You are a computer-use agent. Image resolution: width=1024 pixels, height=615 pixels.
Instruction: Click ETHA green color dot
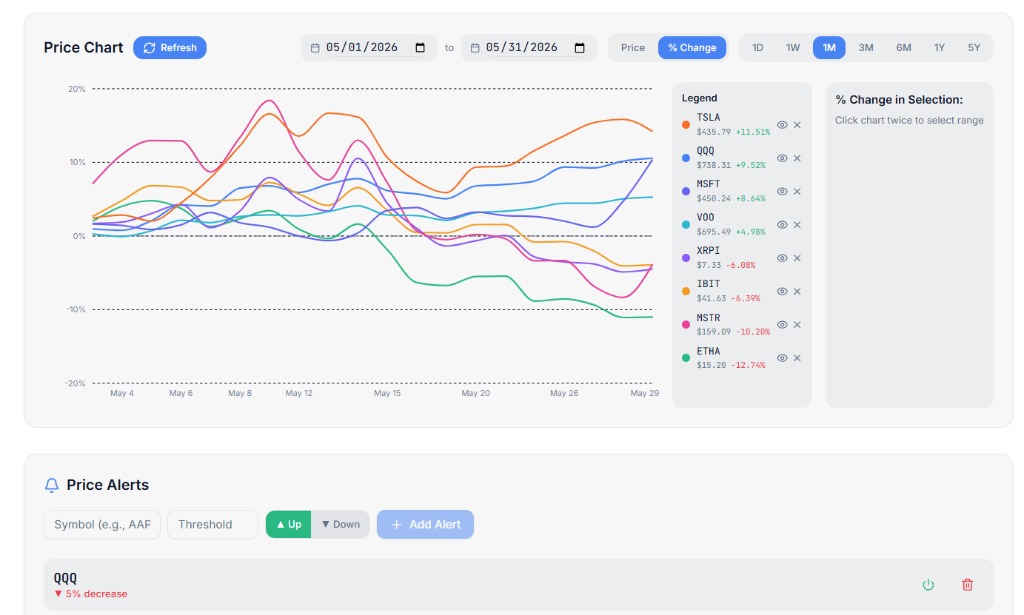click(686, 358)
